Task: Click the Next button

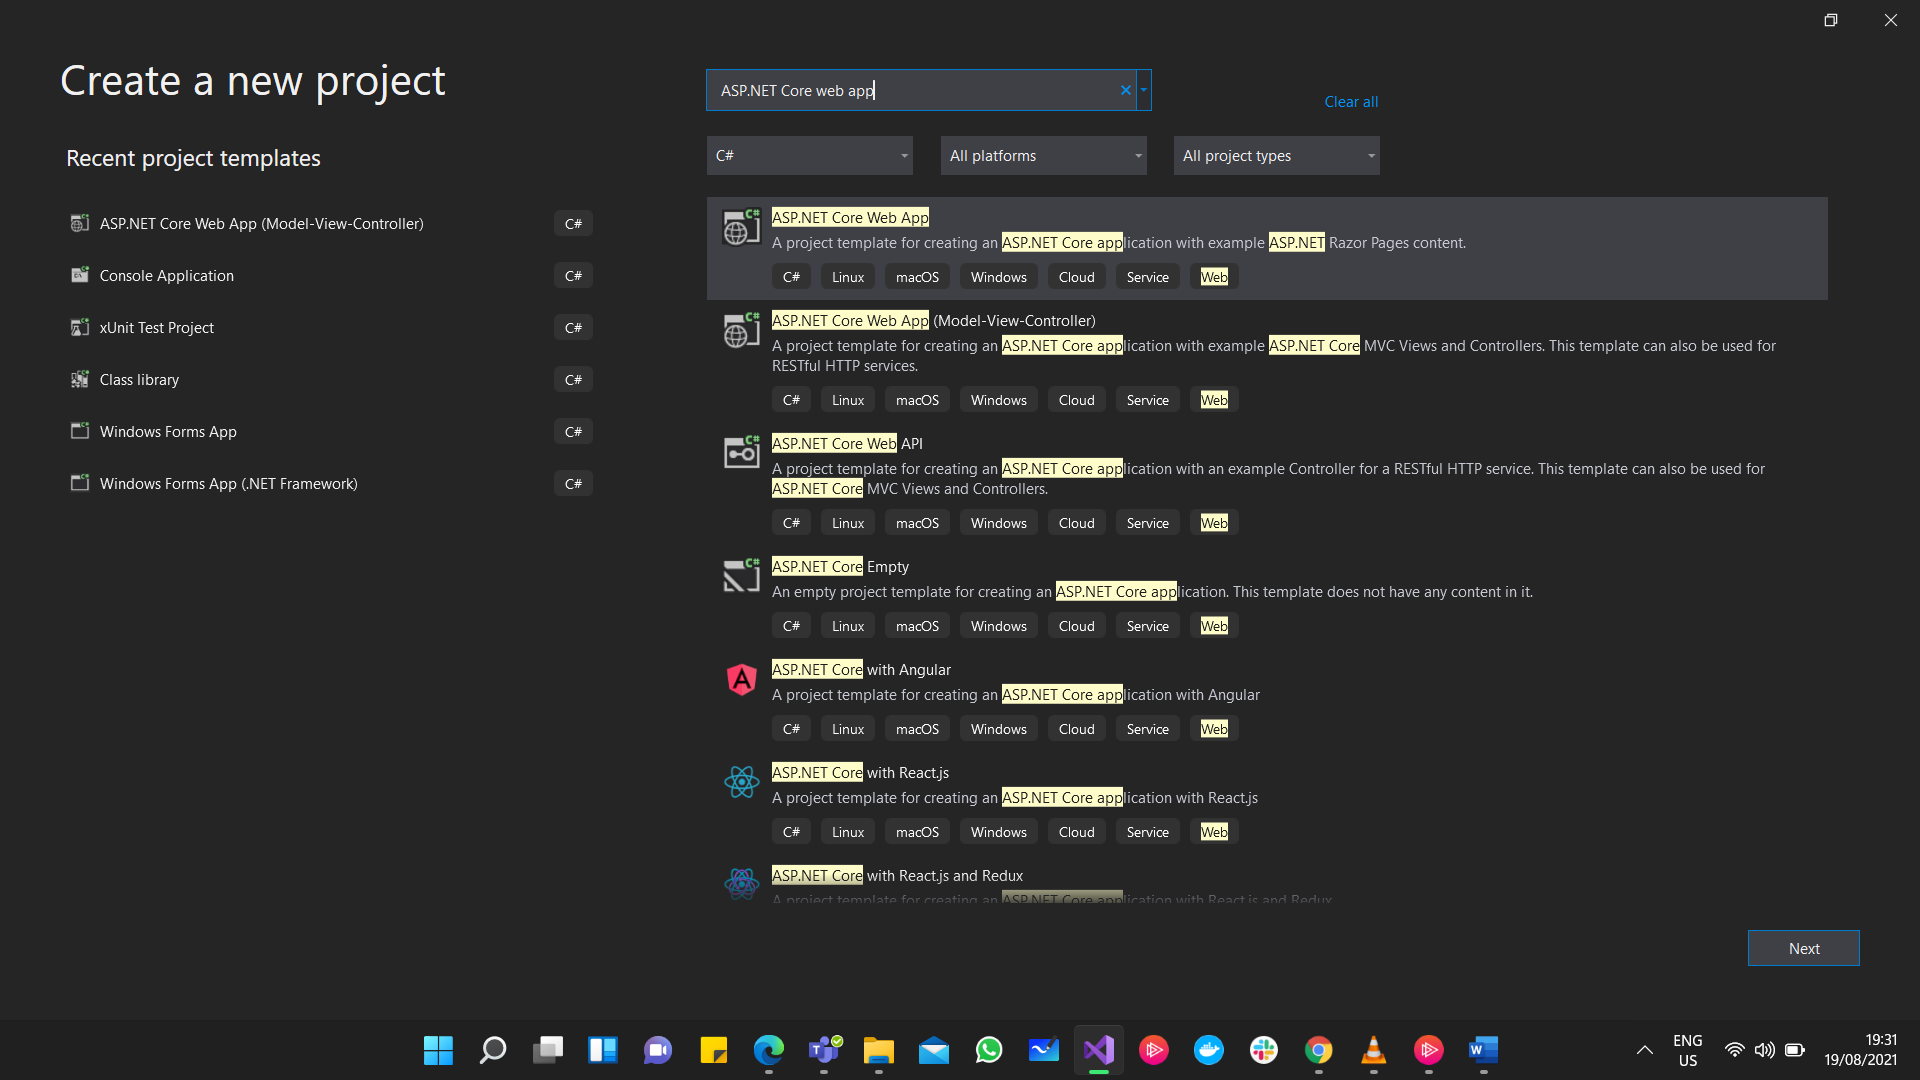Action: tap(1803, 948)
